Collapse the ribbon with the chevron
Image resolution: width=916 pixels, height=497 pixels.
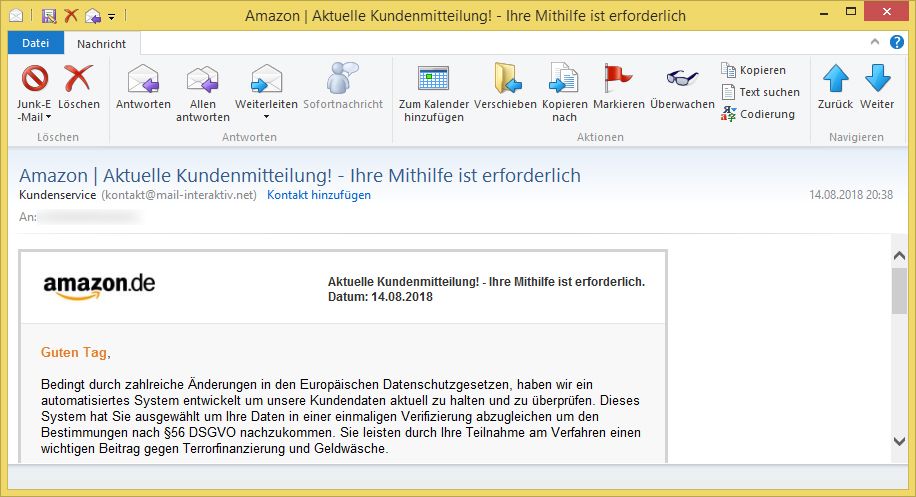pos(875,41)
